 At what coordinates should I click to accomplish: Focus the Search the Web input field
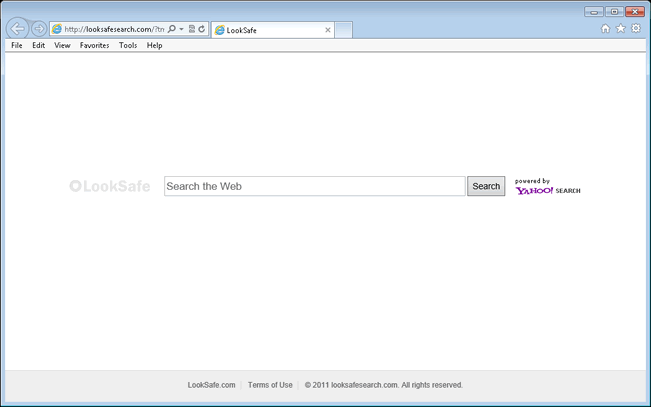pyautogui.click(x=314, y=186)
